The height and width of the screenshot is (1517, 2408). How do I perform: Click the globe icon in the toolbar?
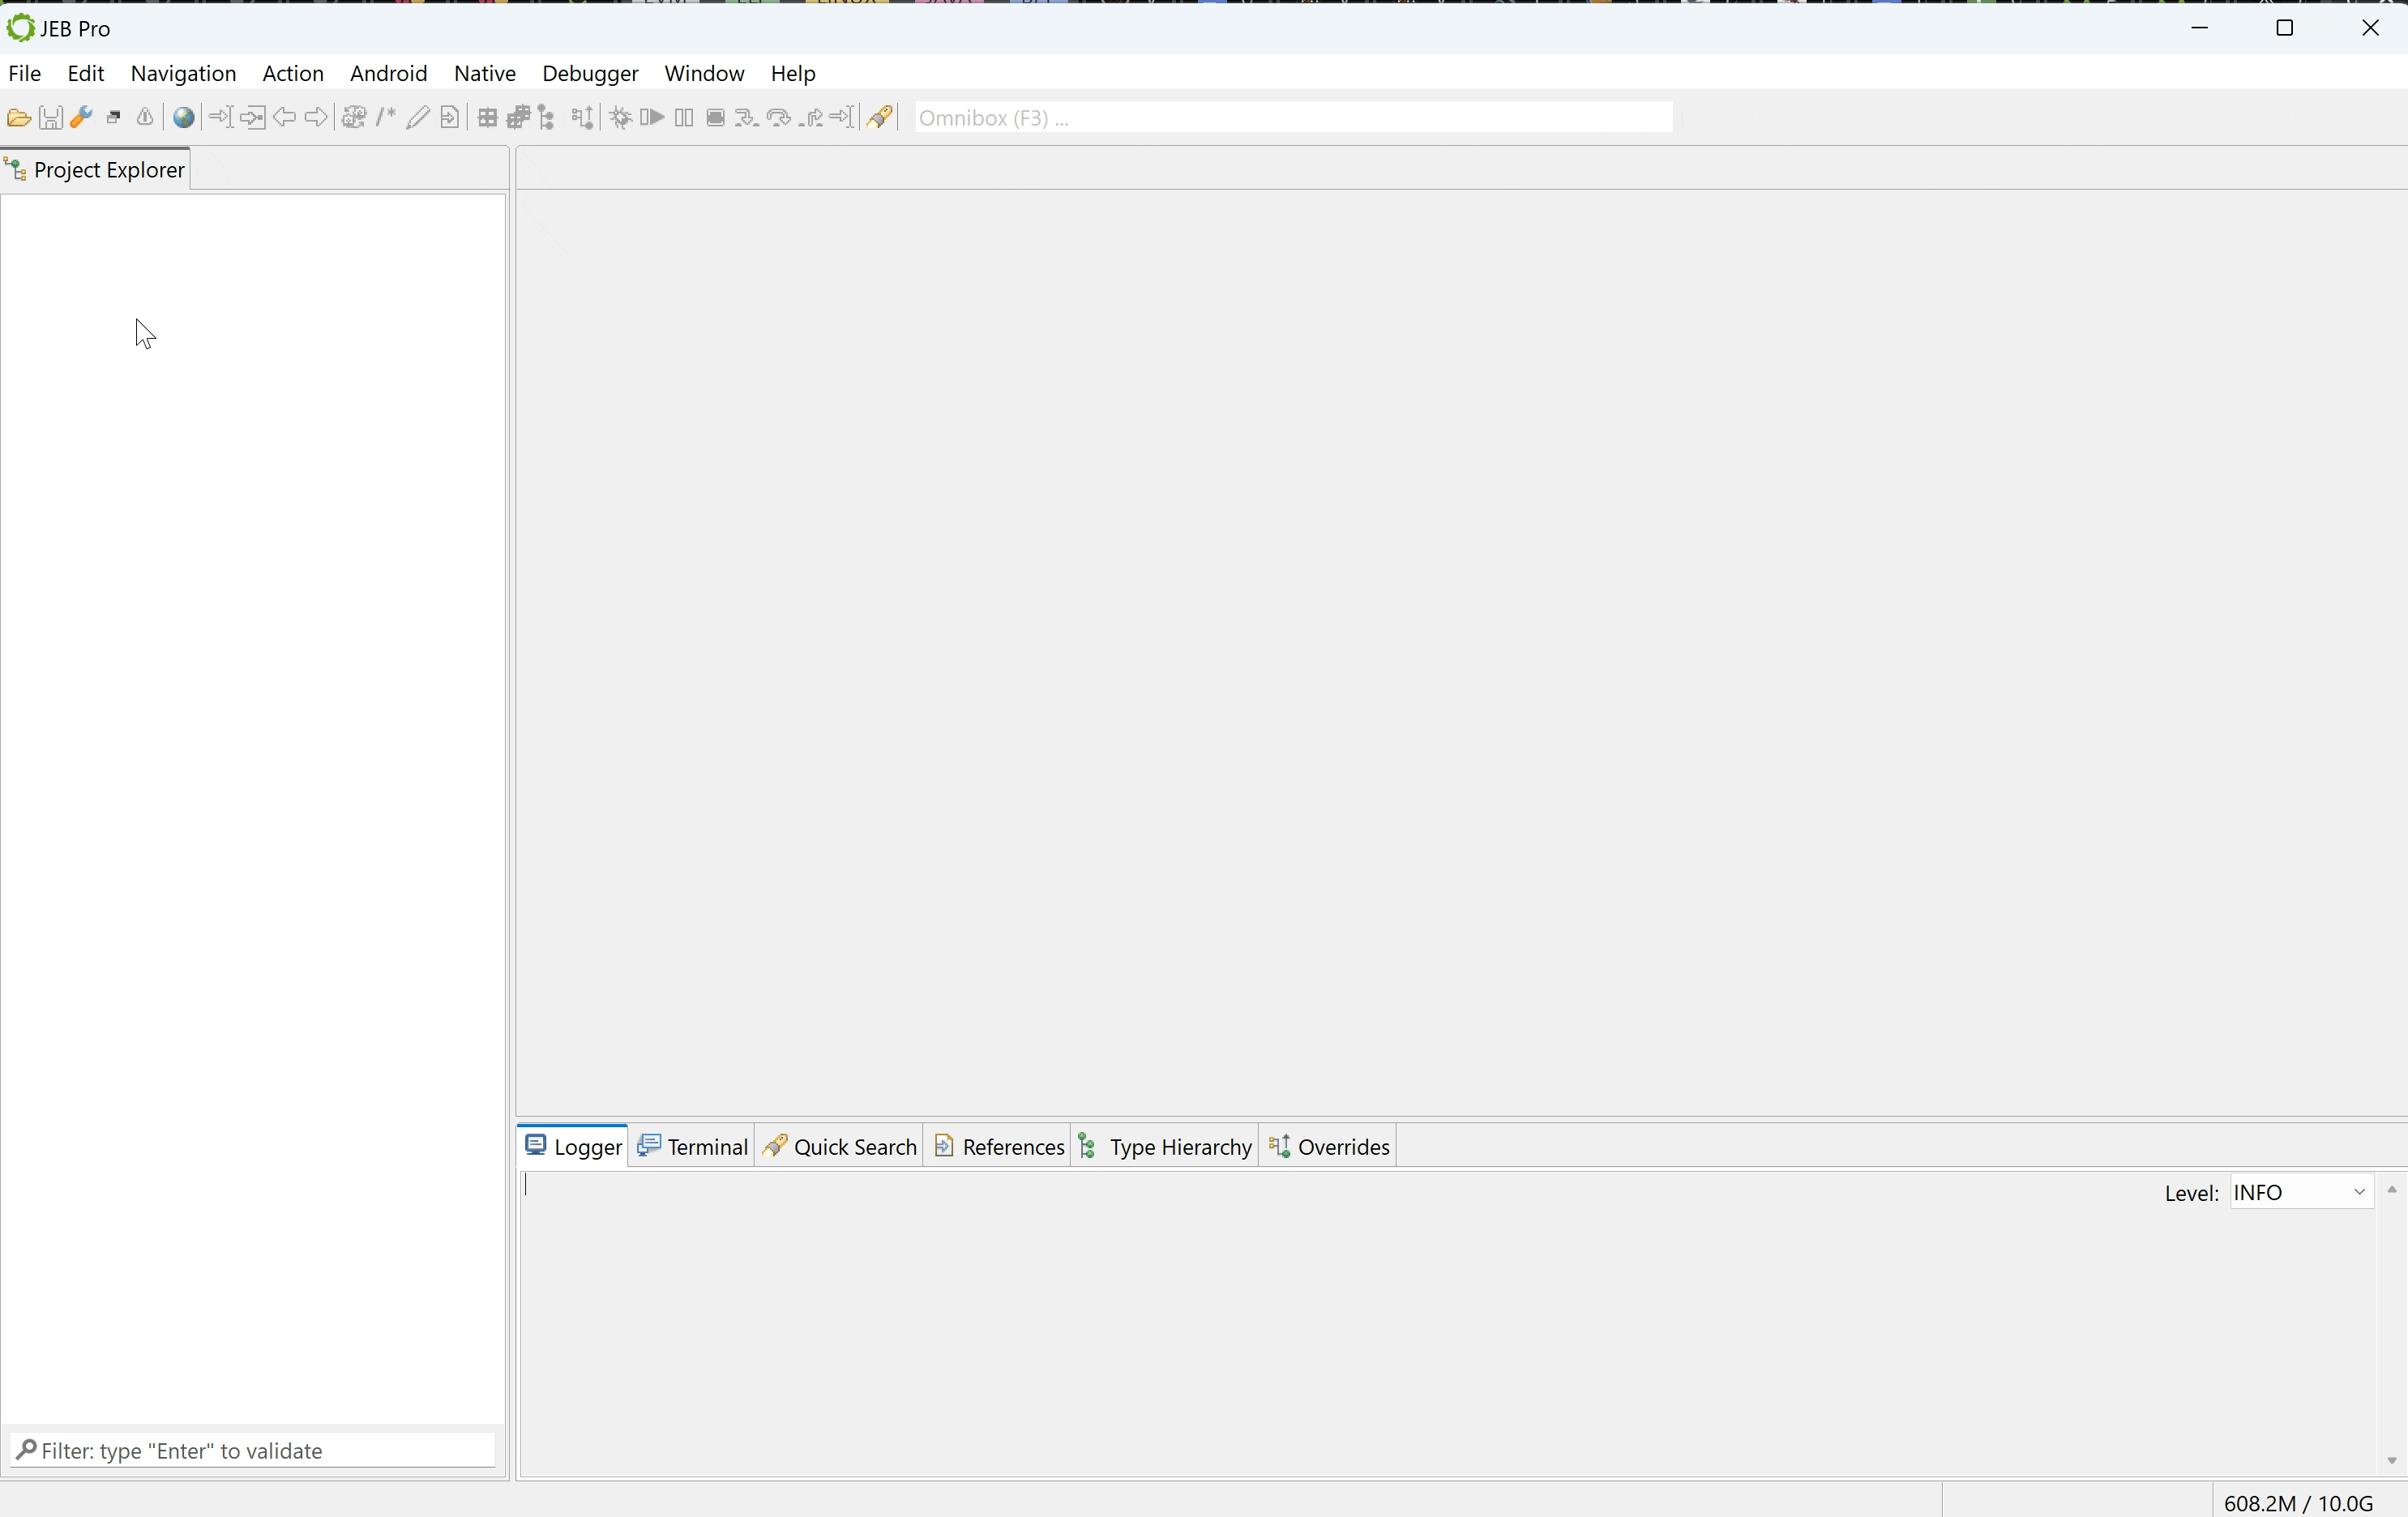(184, 118)
